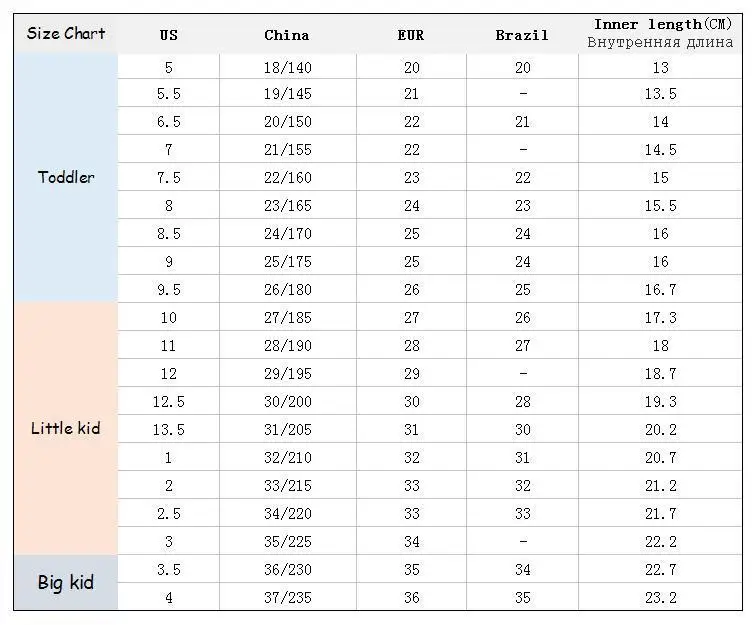The width and height of the screenshot is (755, 625).
Task: Click China size 37/235 cell
Action: click(287, 598)
